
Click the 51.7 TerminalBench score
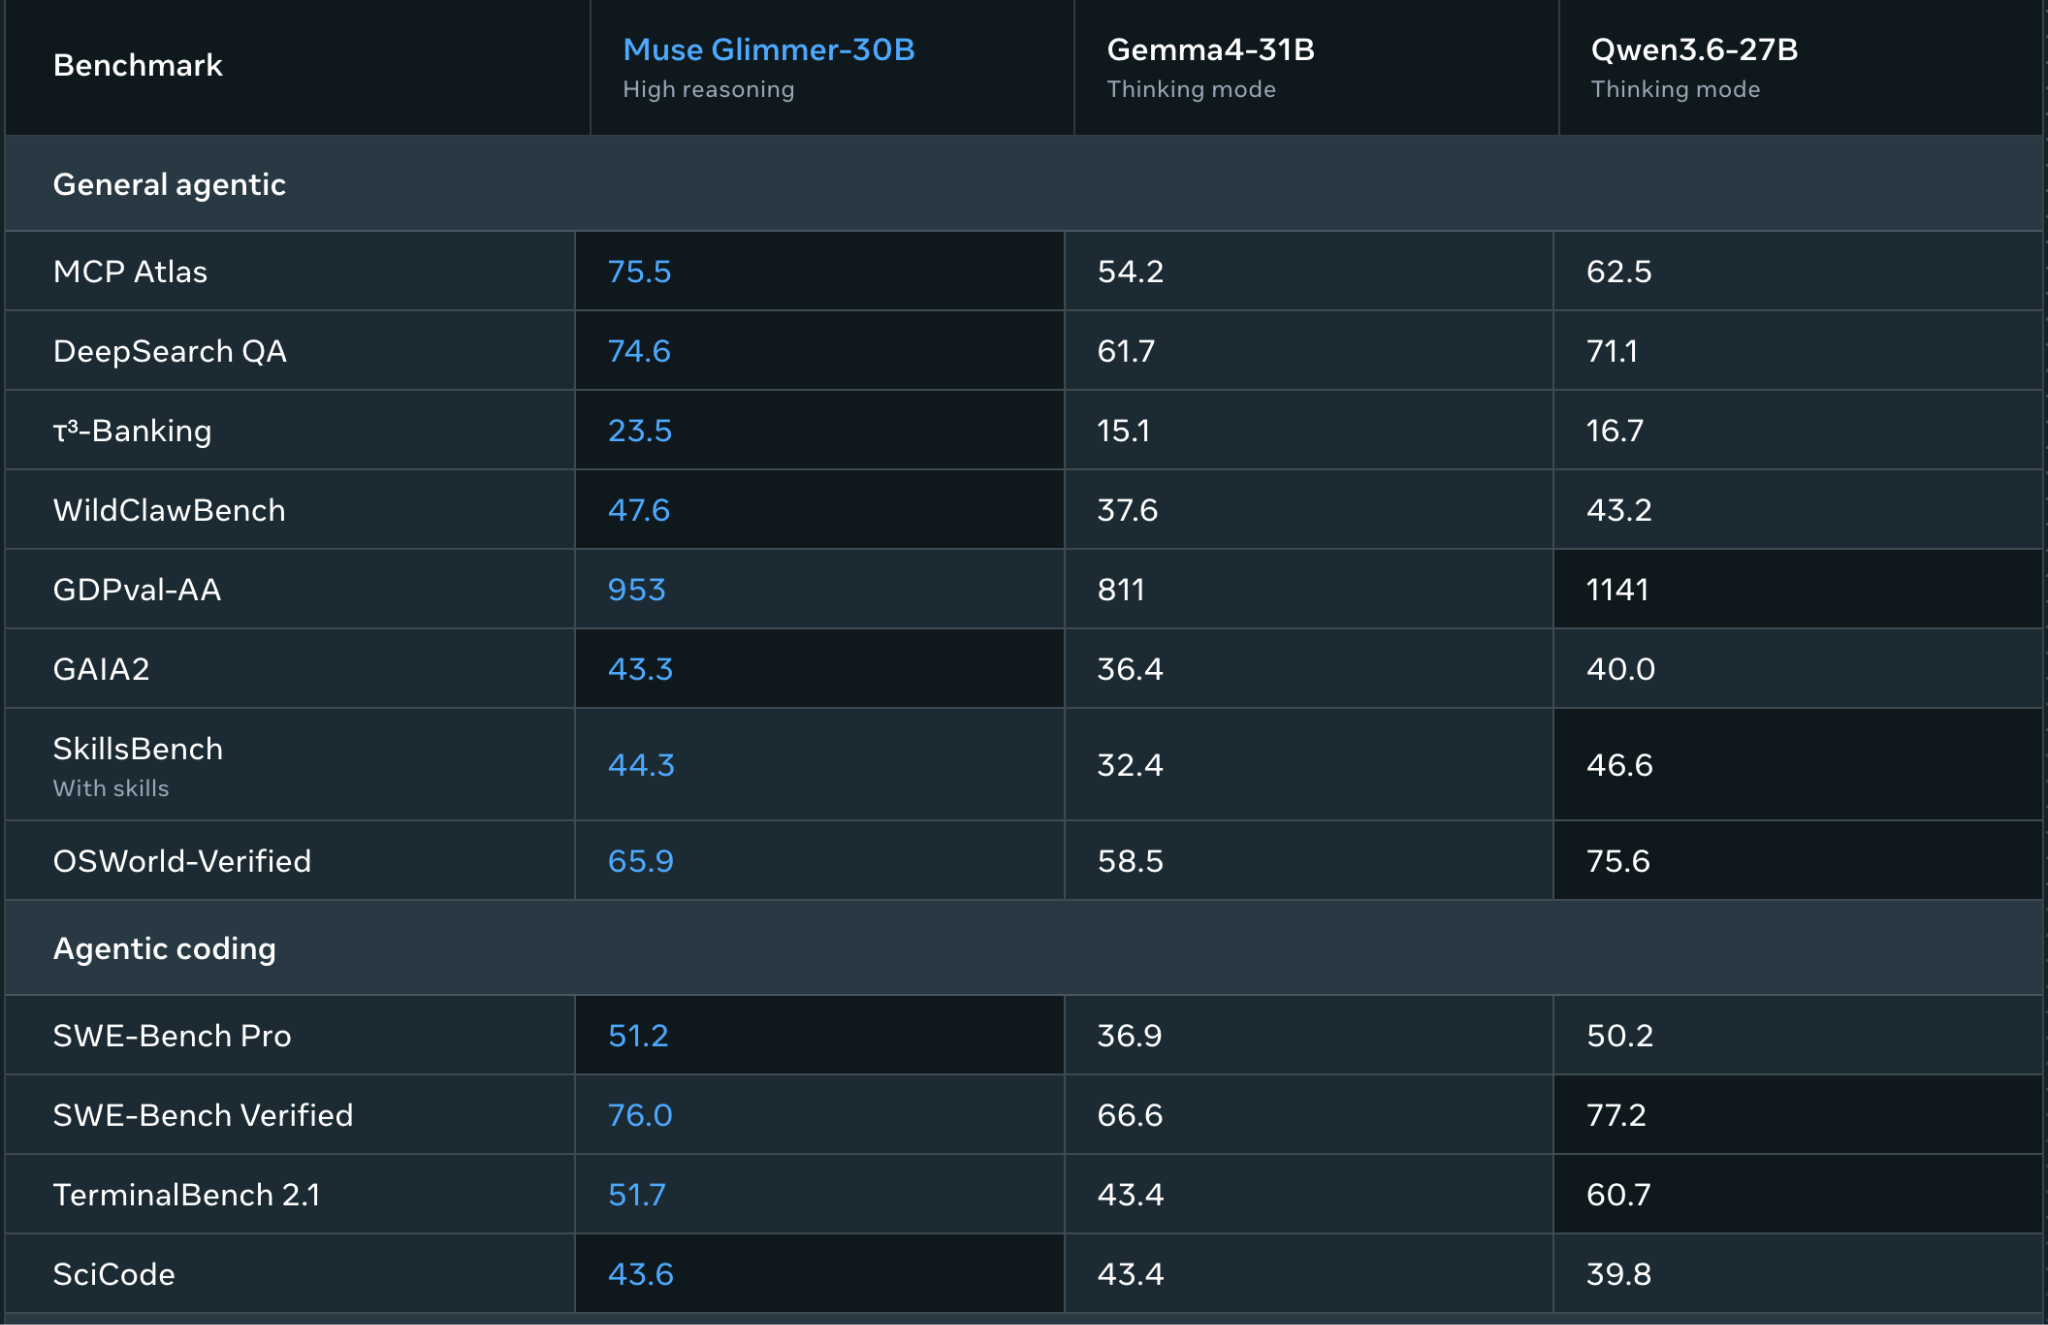(x=637, y=1194)
